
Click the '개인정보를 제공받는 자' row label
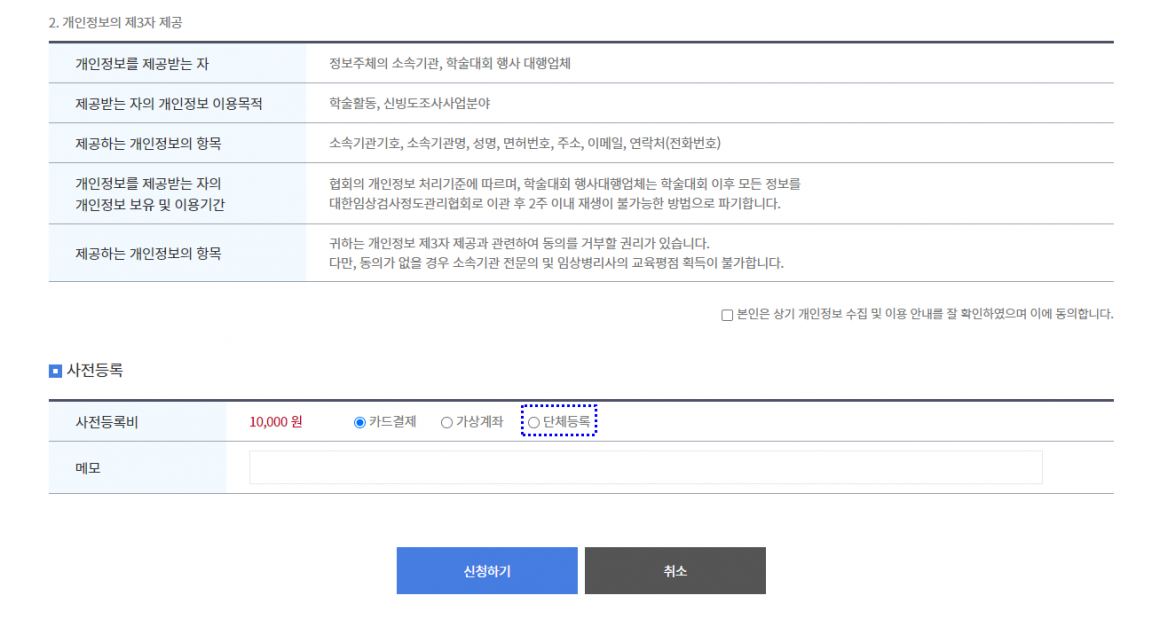[142, 64]
